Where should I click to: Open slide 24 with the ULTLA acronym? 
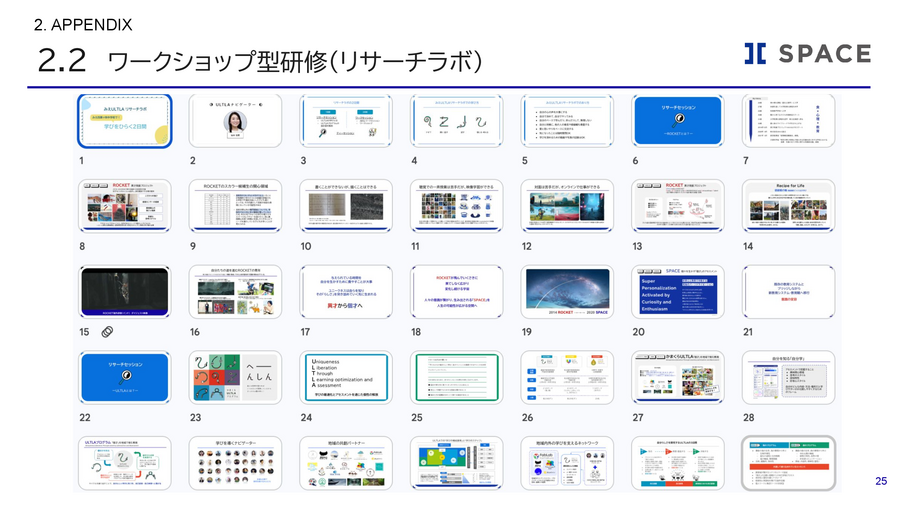click(x=345, y=377)
